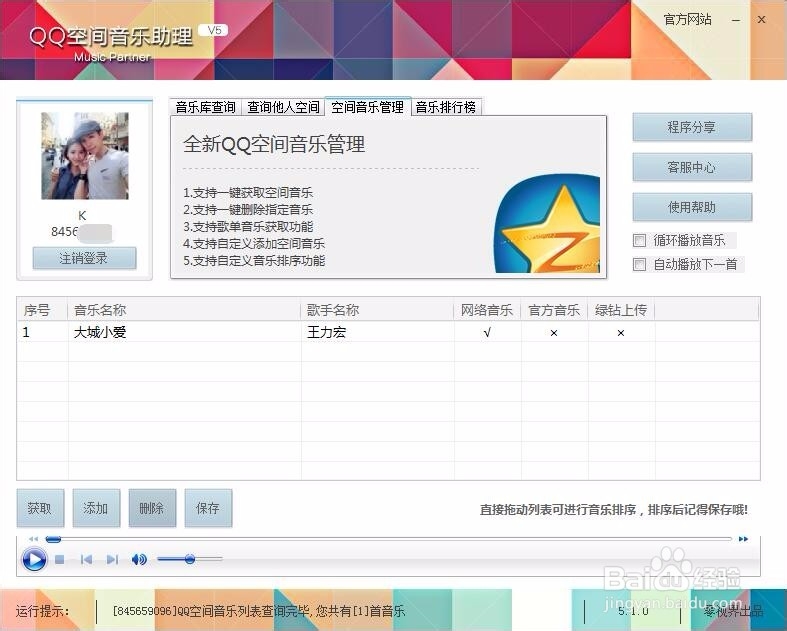Click the × mark under 官方音乐
Viewport: 787px width, 631px height.
coord(554,333)
